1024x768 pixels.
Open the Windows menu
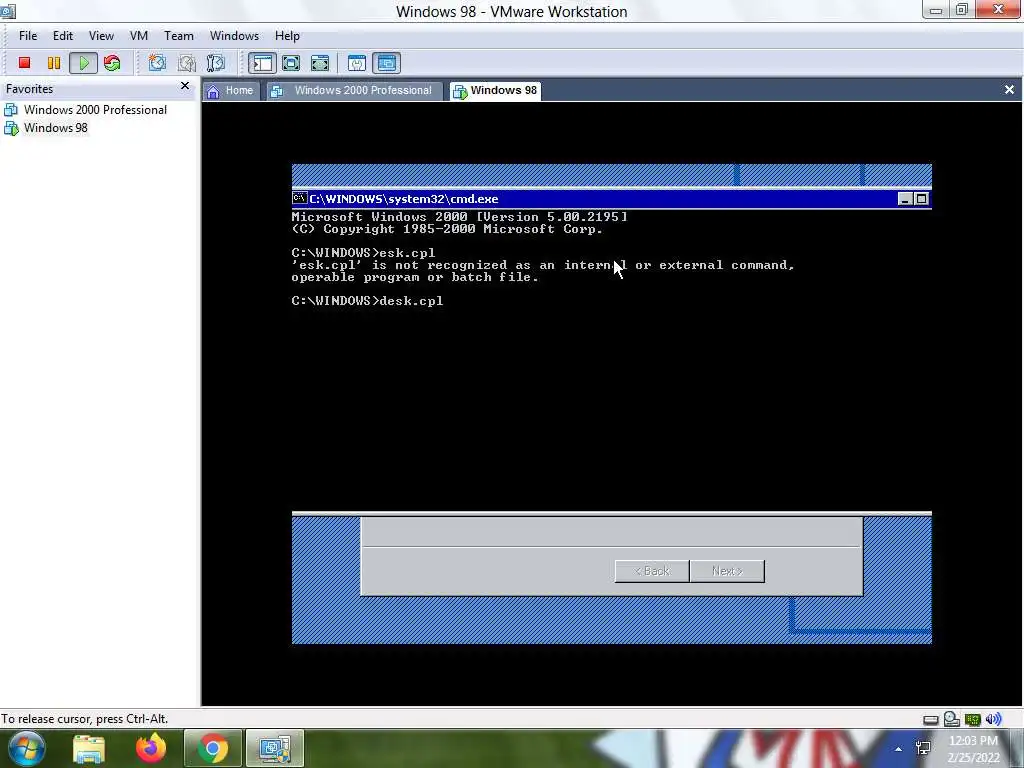coord(234,36)
